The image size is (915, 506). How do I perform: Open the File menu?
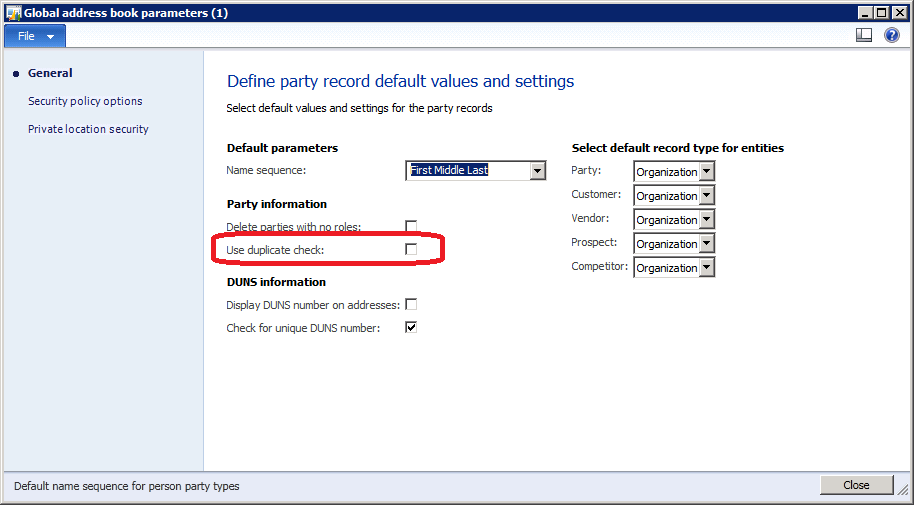tap(35, 36)
